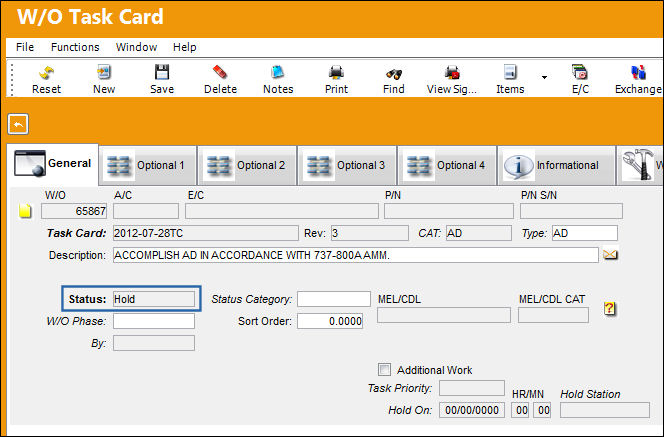The height and width of the screenshot is (437, 664).
Task: Print the task card
Action: [336, 72]
